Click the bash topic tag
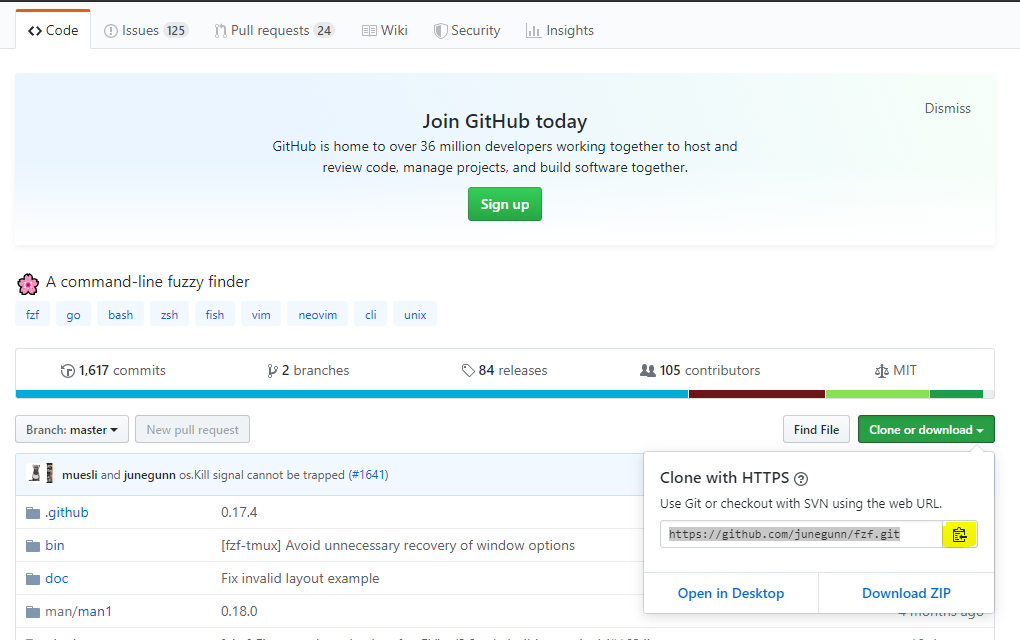The height and width of the screenshot is (640, 1020). 120,314
